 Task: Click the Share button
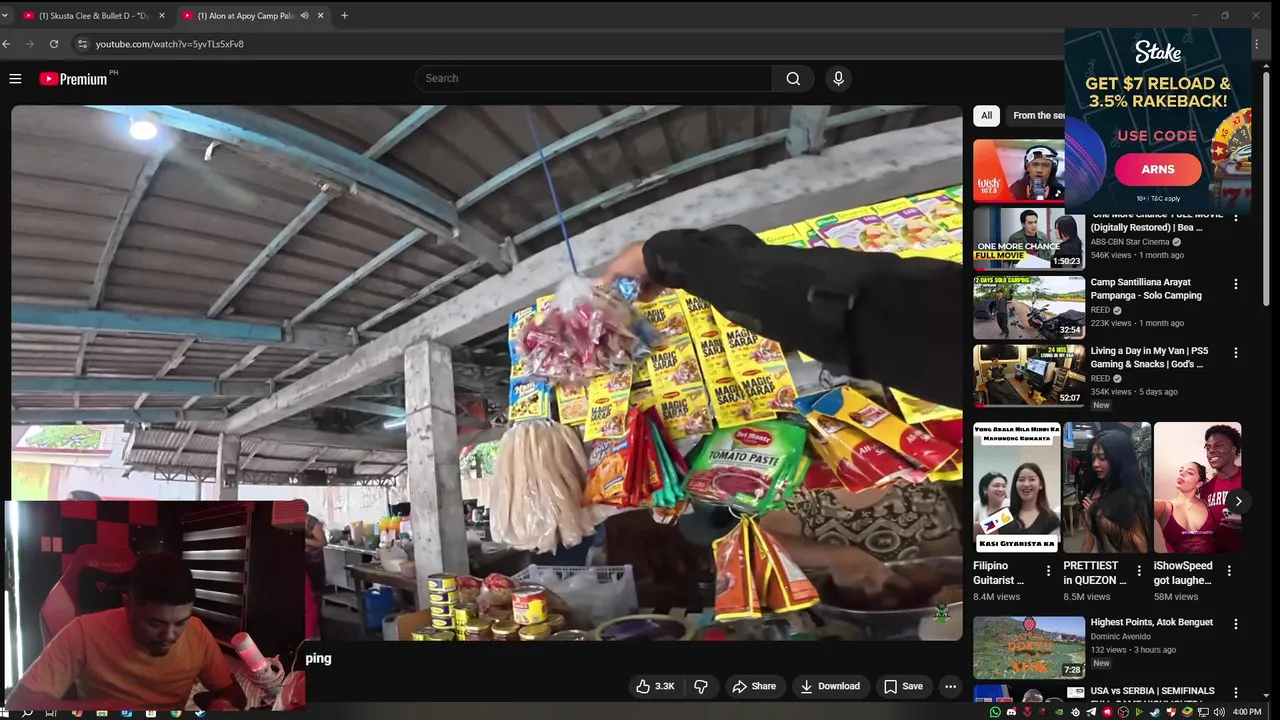tap(753, 686)
